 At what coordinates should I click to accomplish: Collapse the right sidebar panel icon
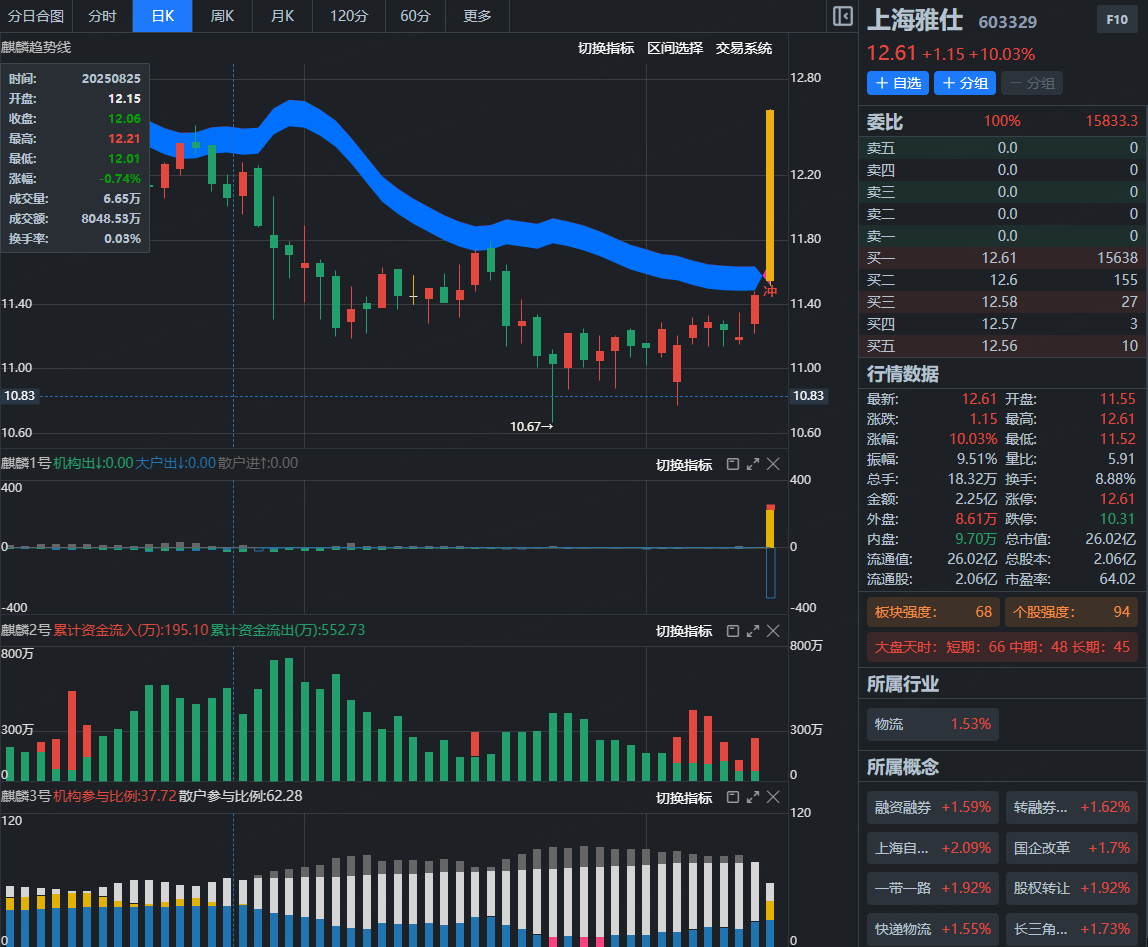click(x=842, y=16)
